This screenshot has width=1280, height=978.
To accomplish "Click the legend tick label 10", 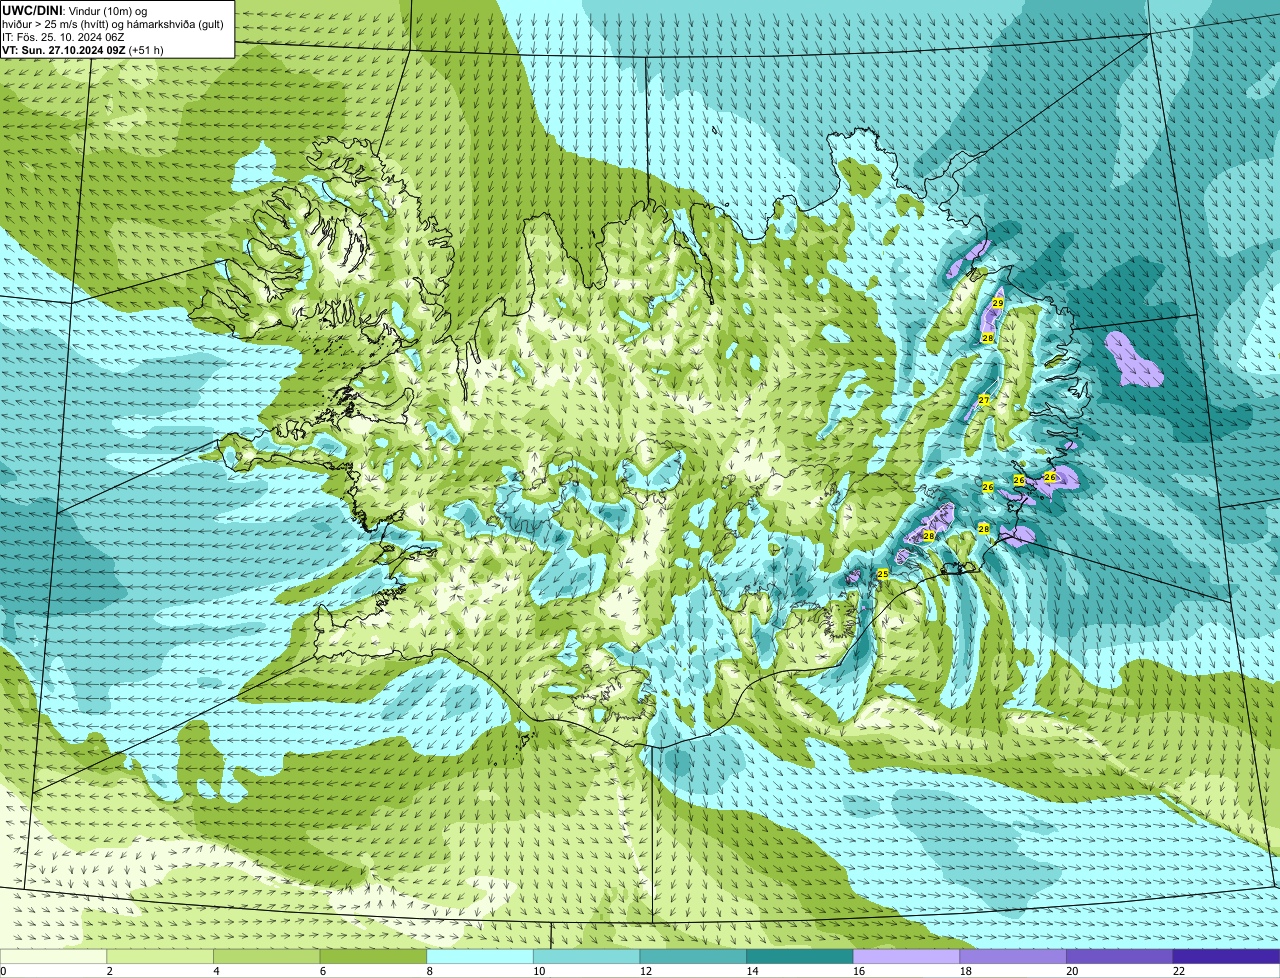I will [539, 971].
